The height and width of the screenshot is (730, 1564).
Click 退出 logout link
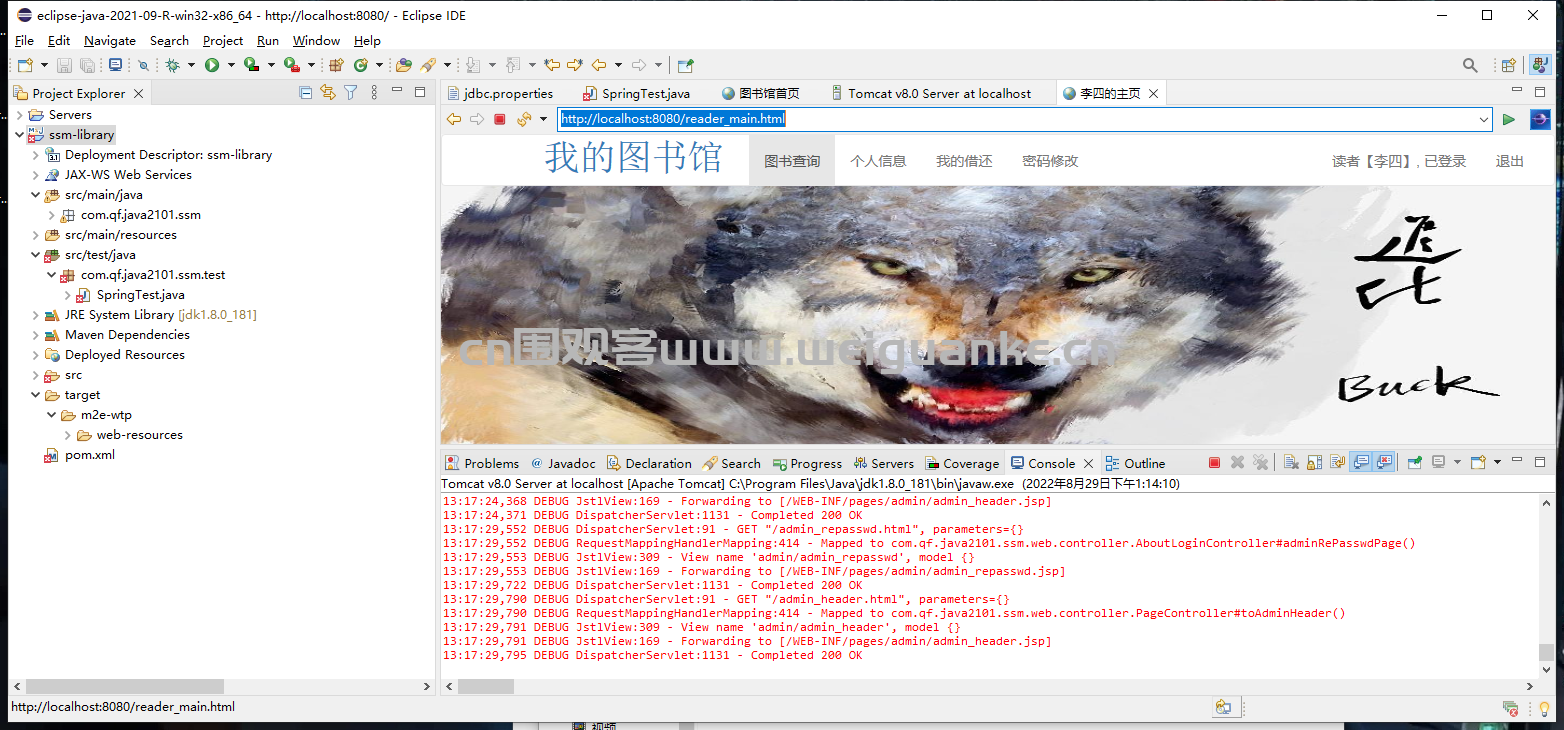click(x=1510, y=161)
